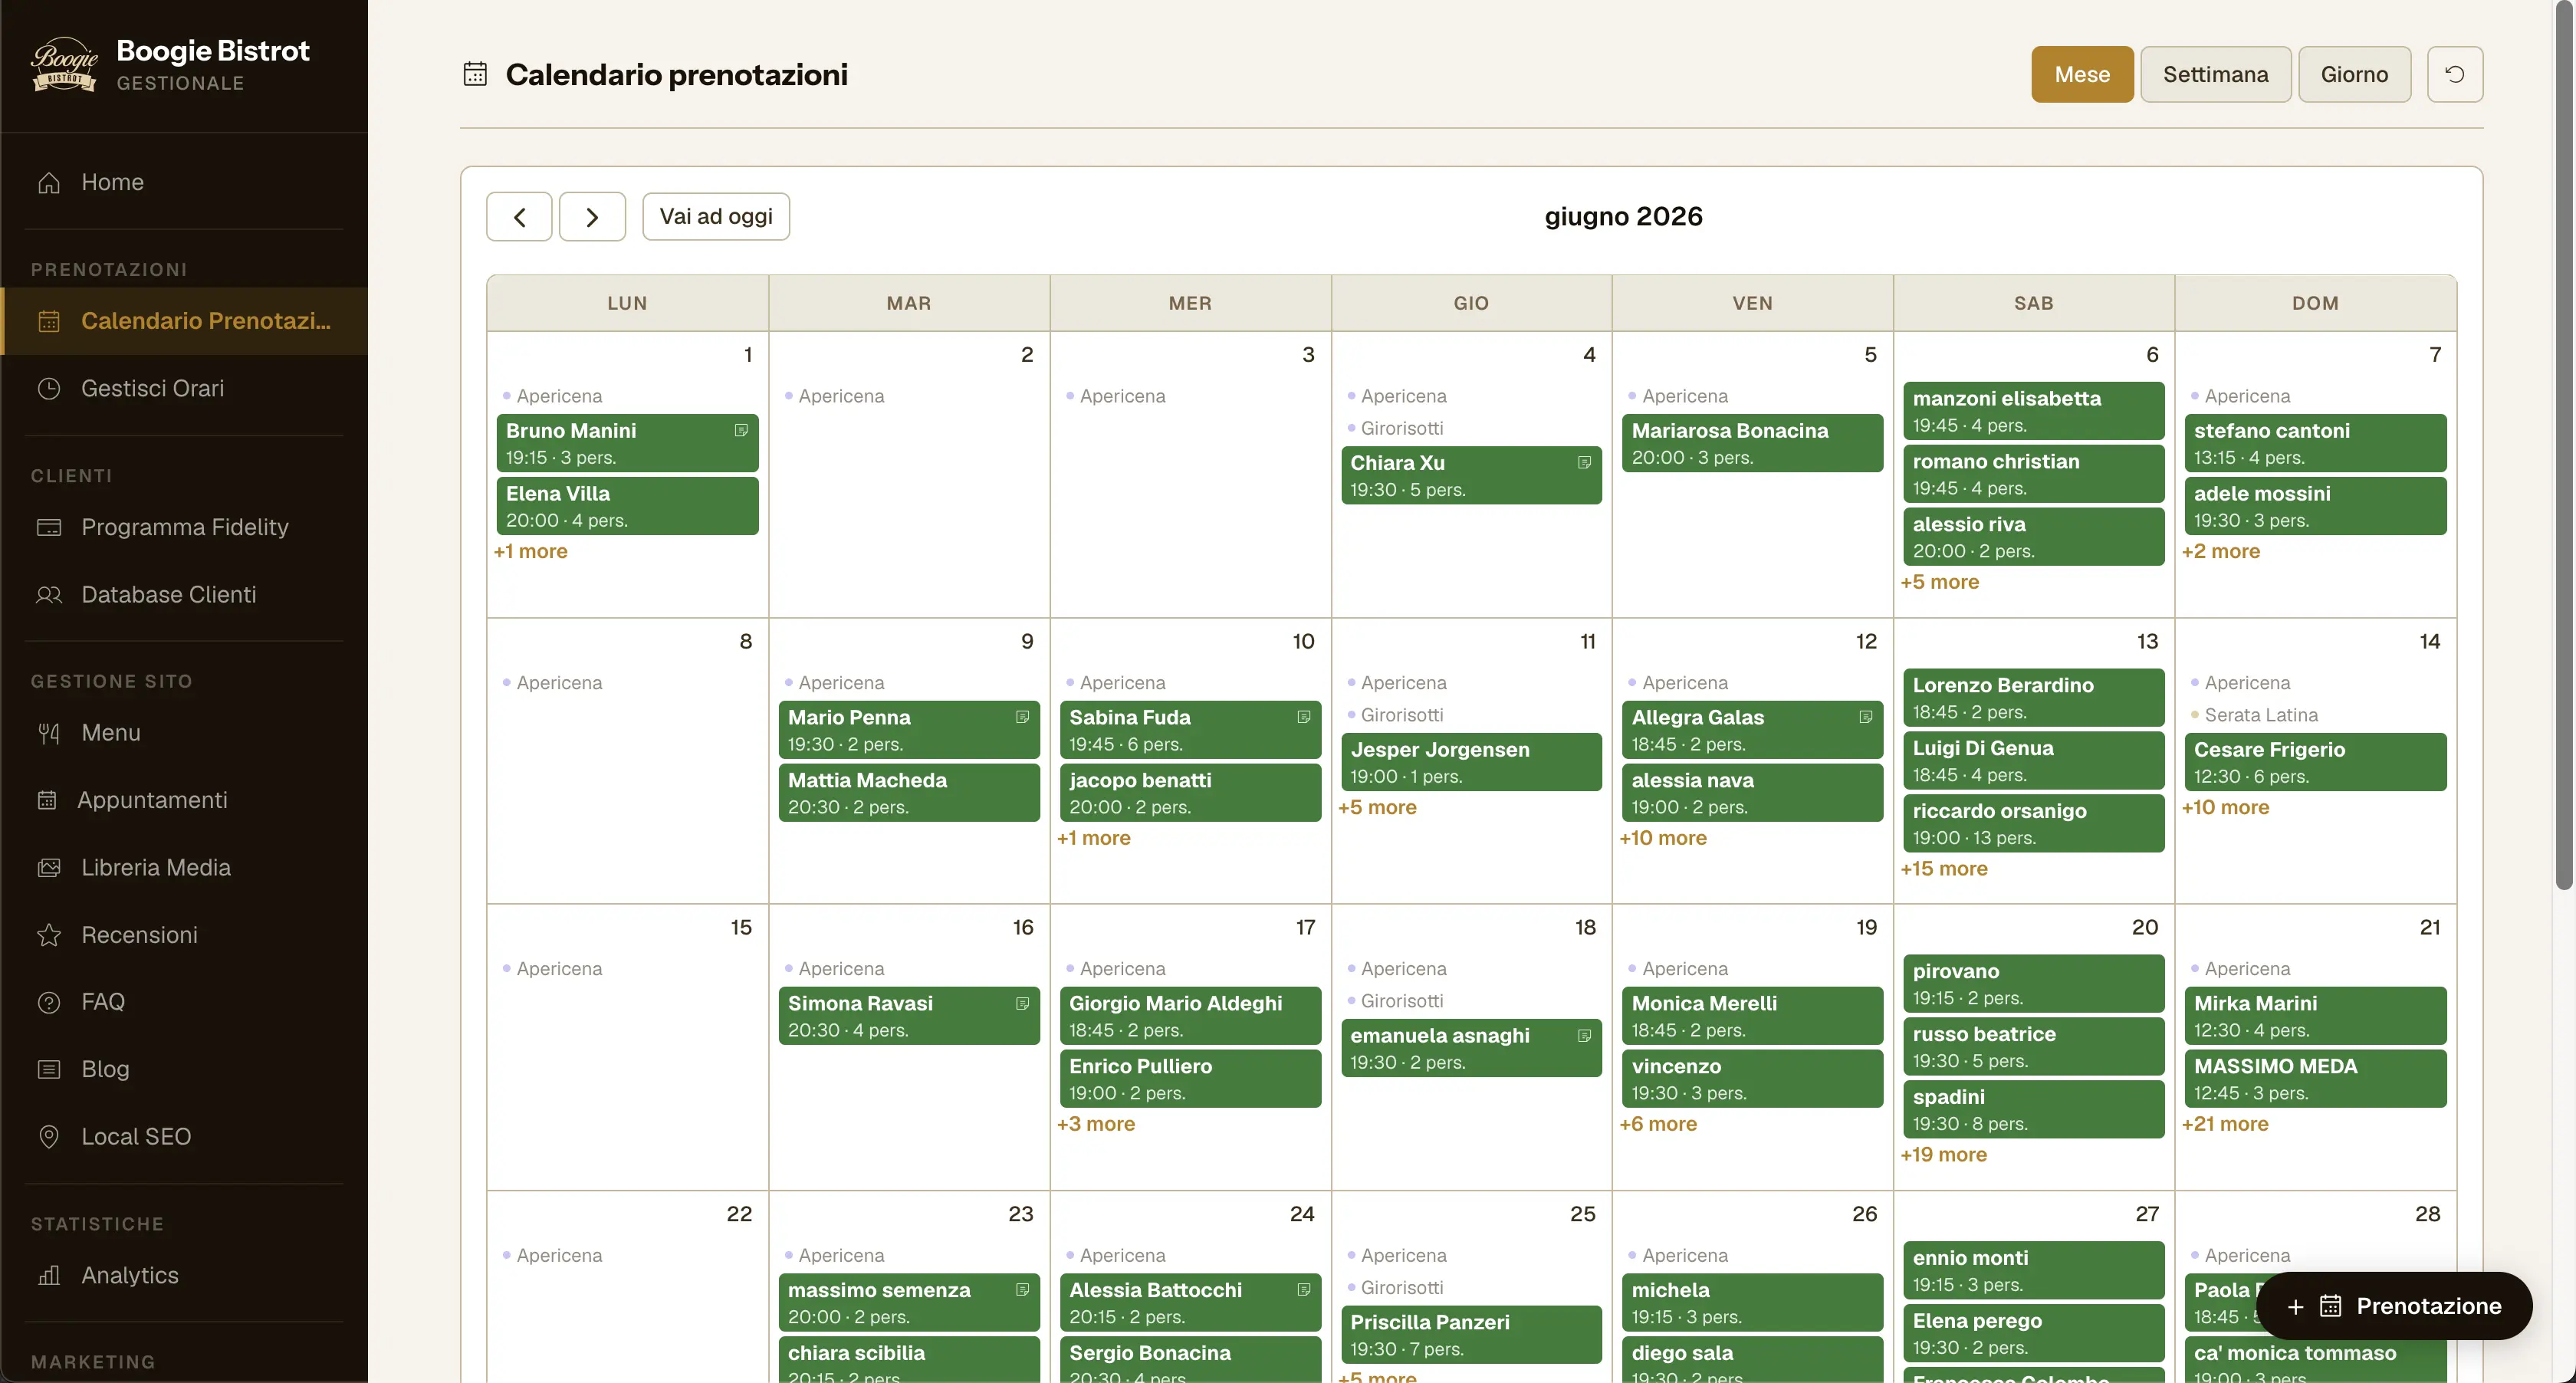
Task: Open Libreria Media in sidebar
Action: 184,868
